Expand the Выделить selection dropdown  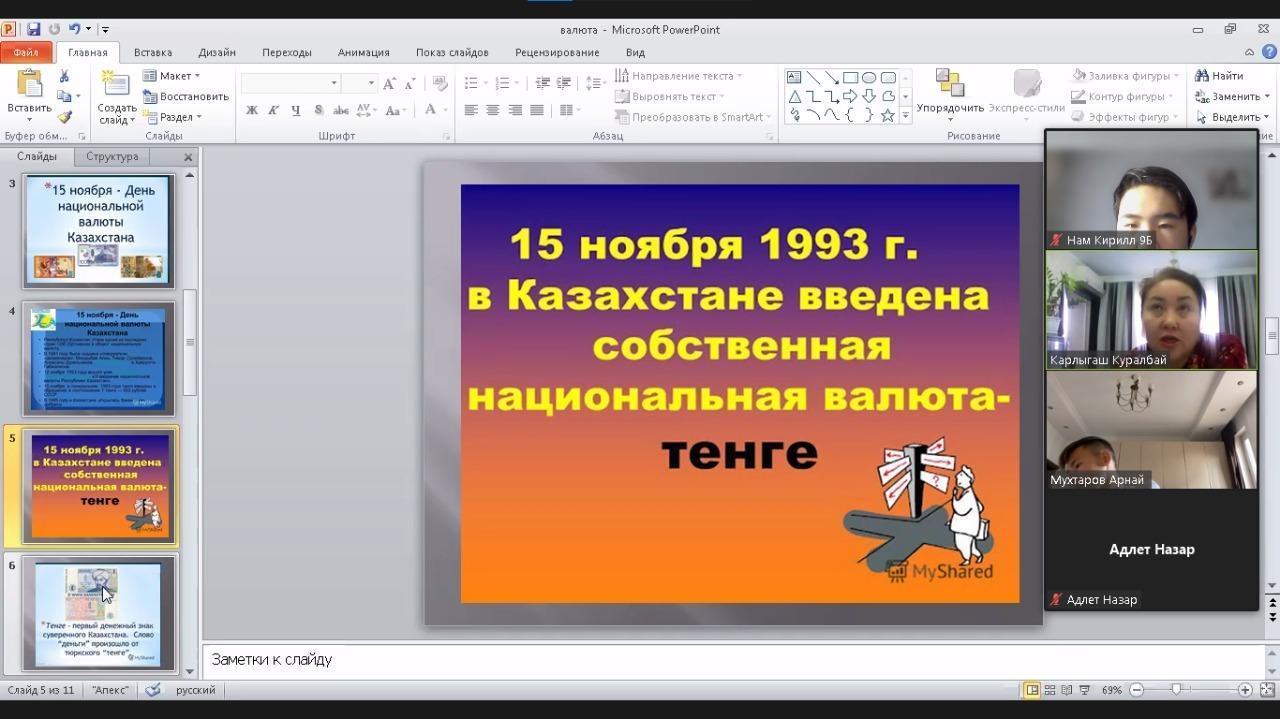tap(1230, 117)
